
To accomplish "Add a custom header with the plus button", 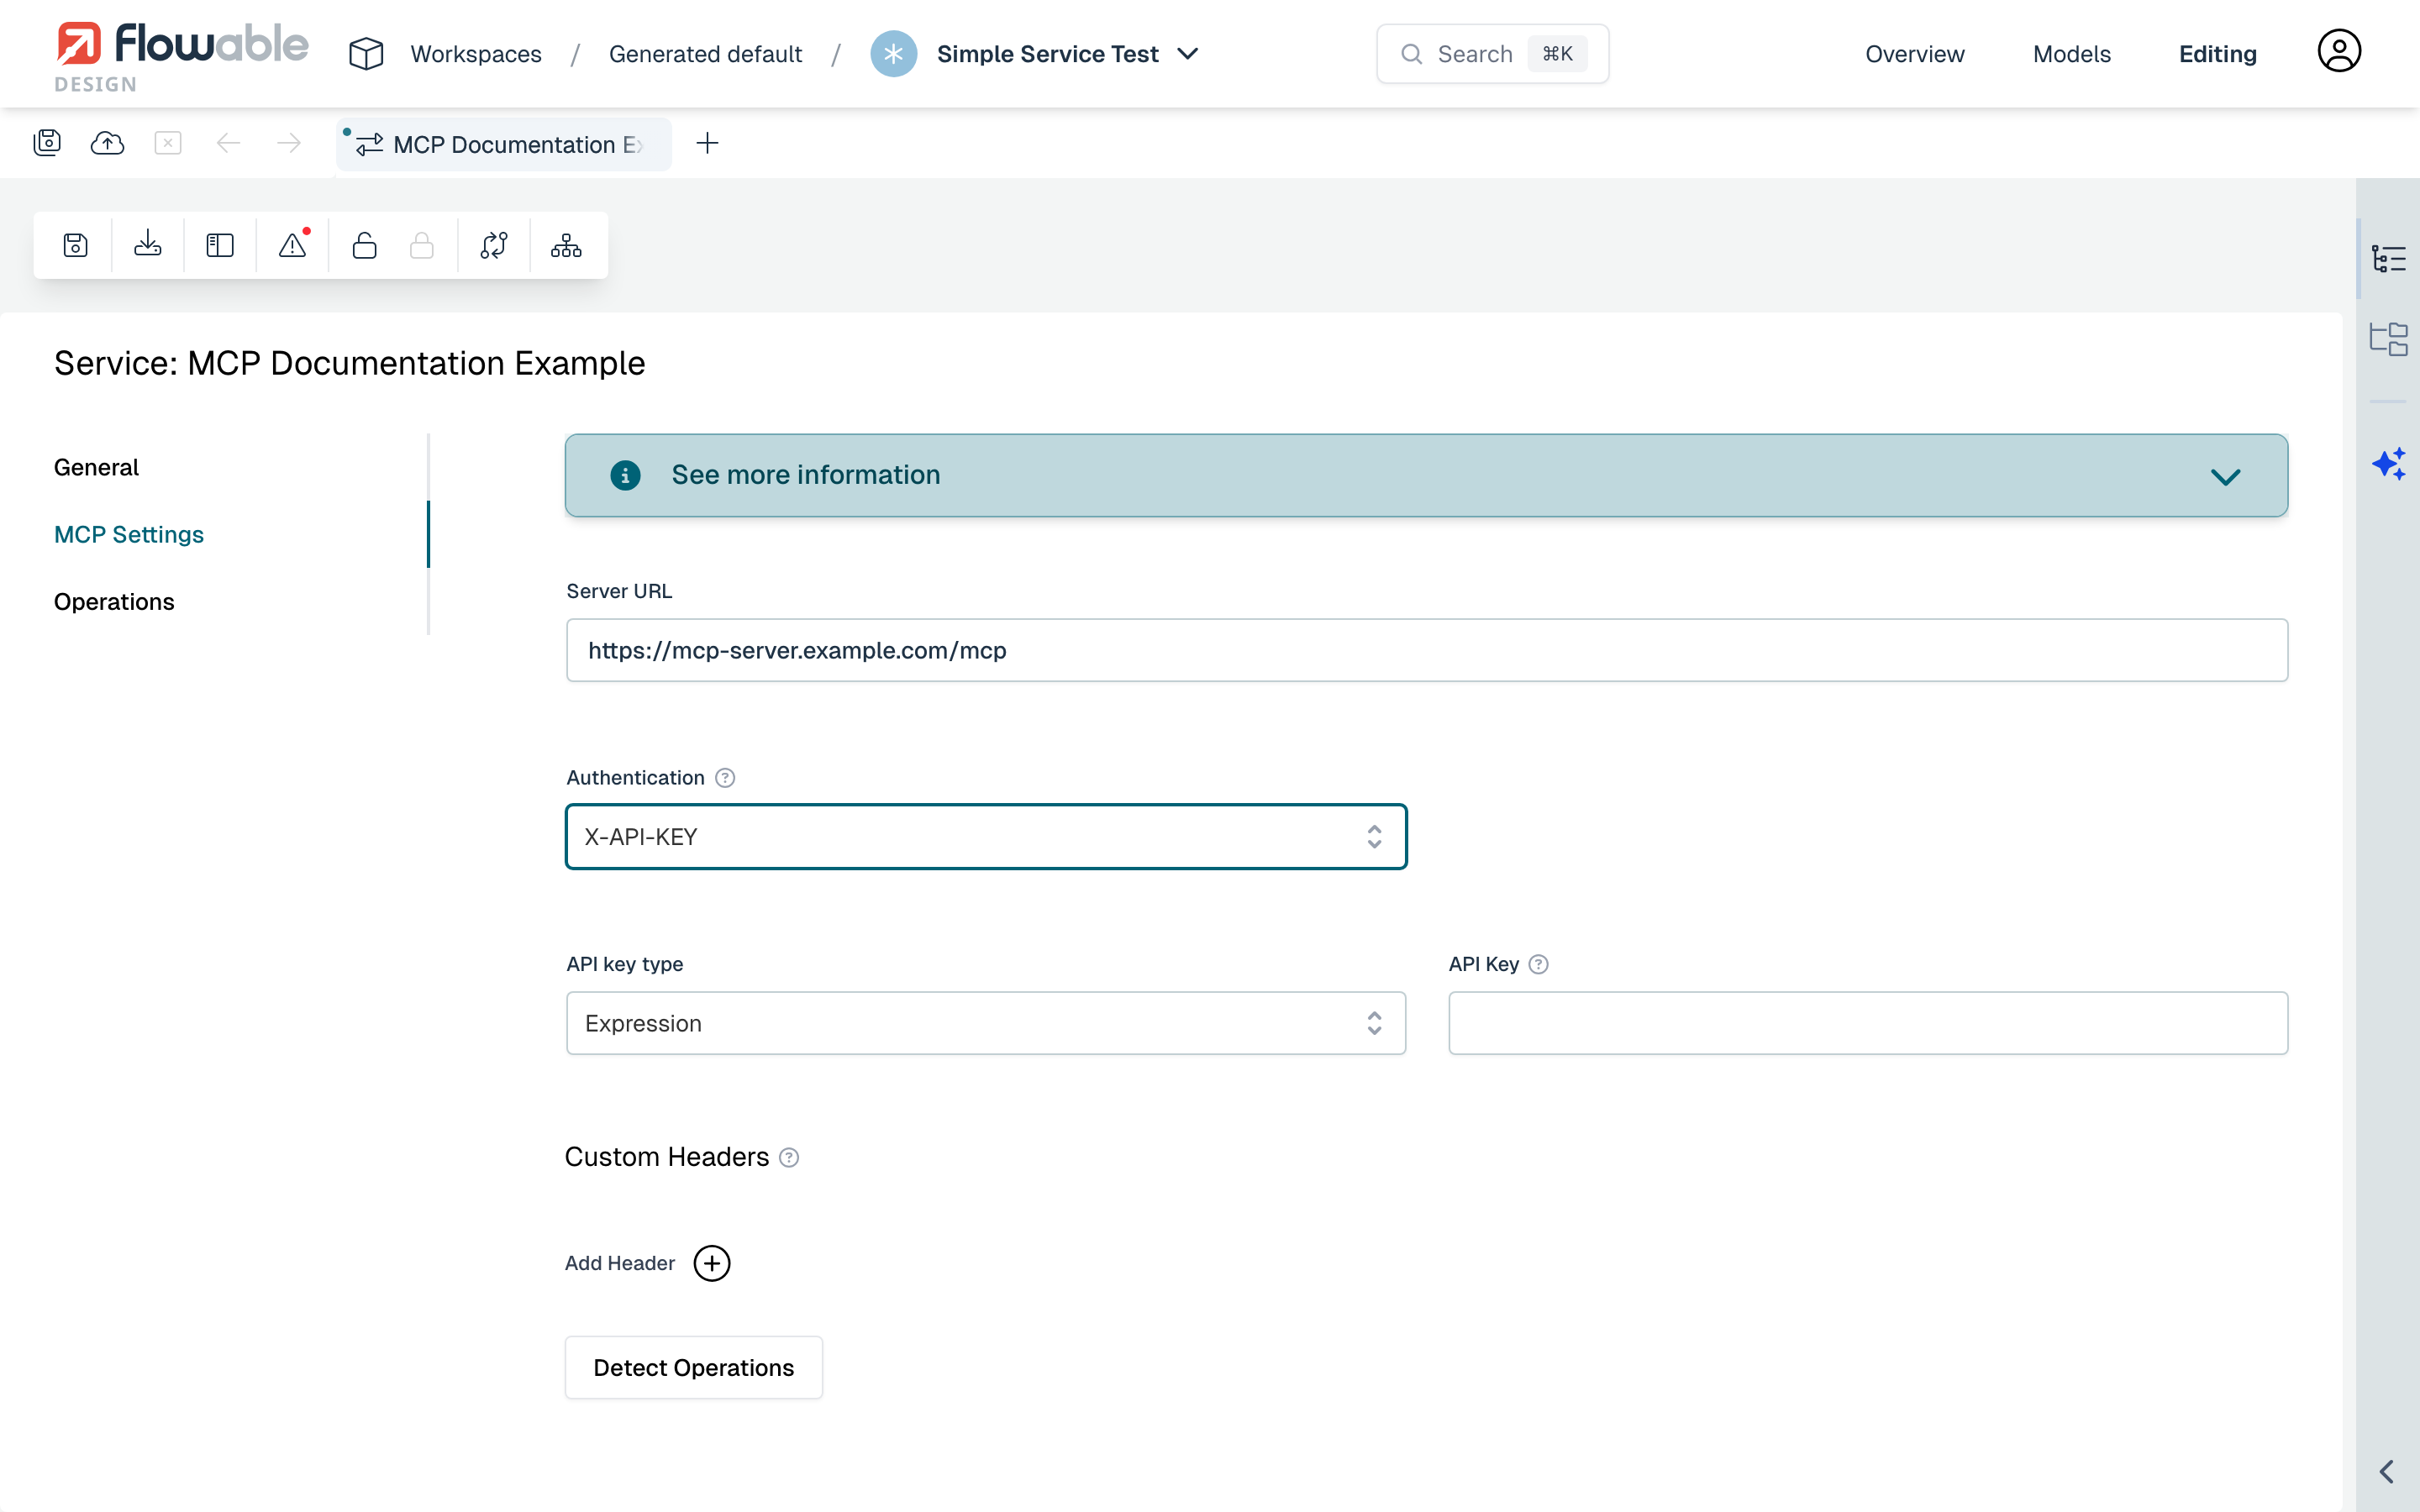I will [712, 1263].
